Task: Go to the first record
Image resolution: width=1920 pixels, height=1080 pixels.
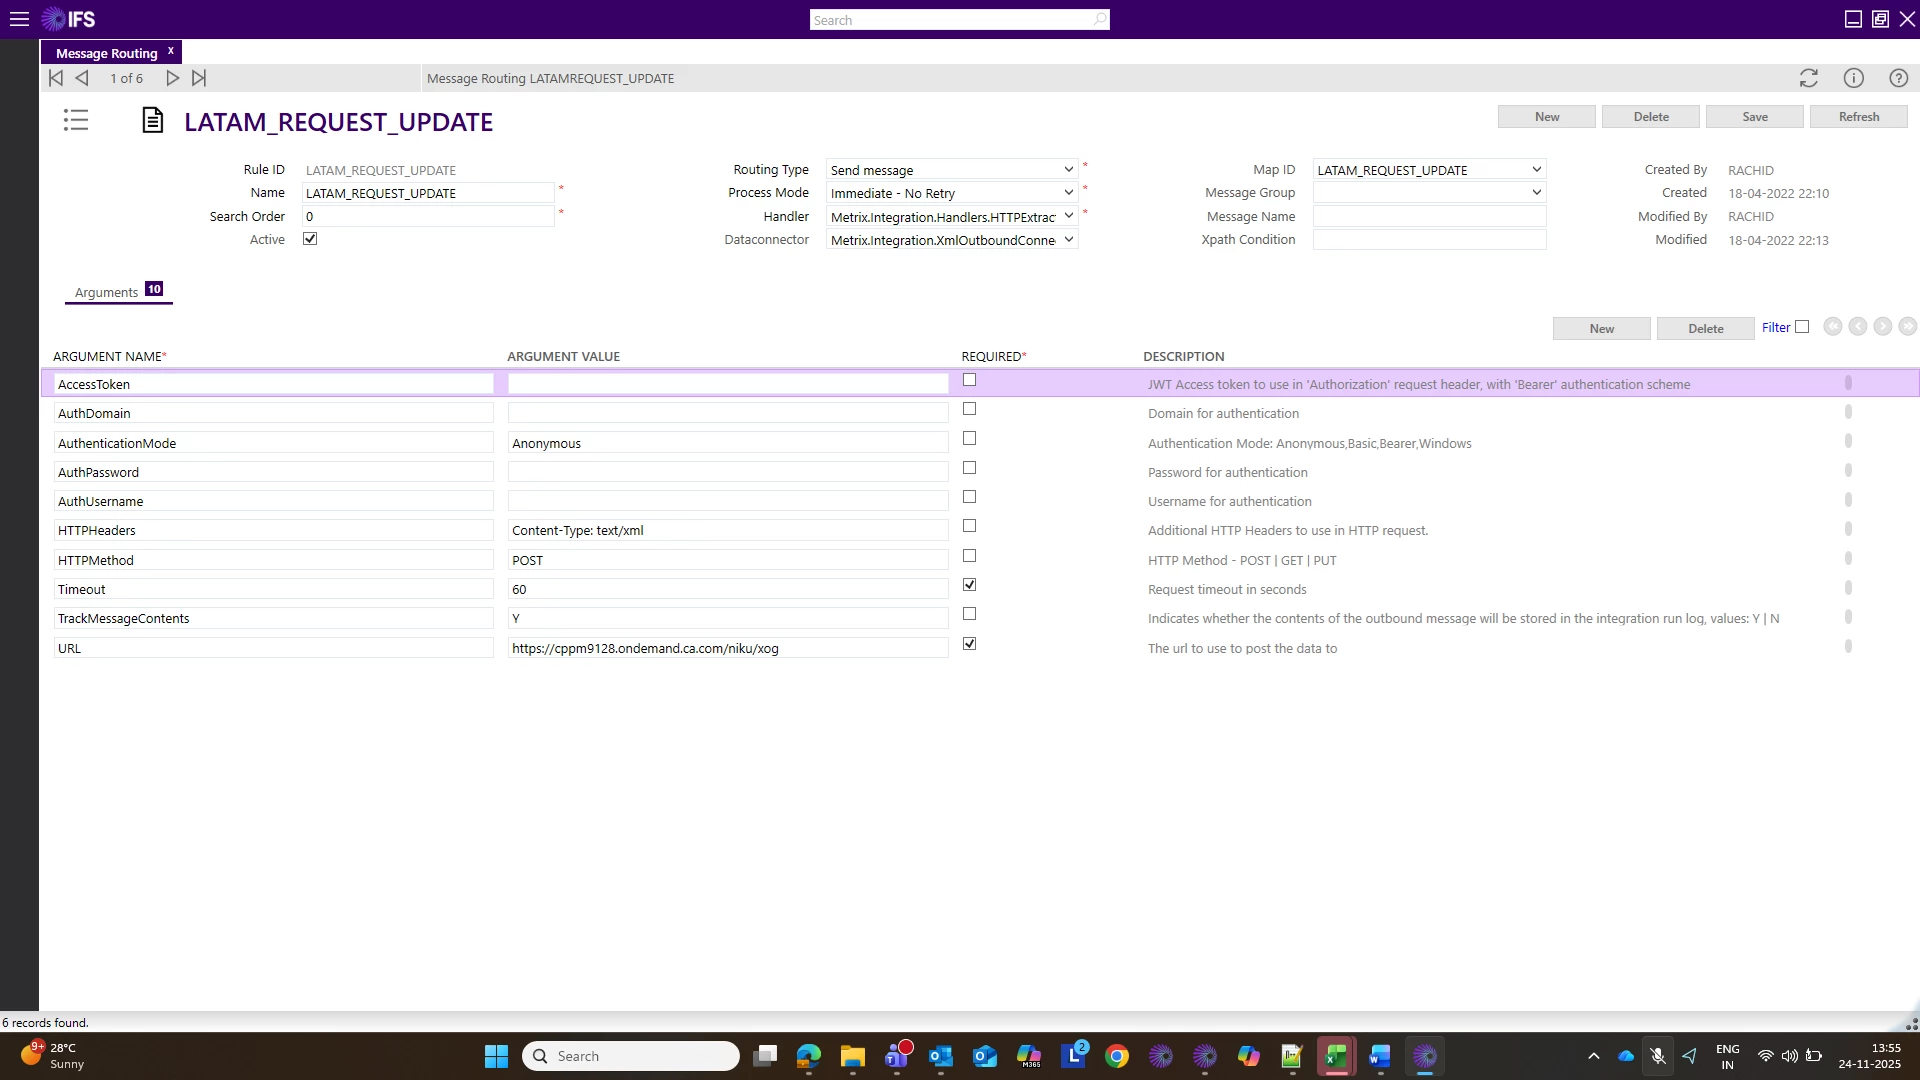Action: 56,78
